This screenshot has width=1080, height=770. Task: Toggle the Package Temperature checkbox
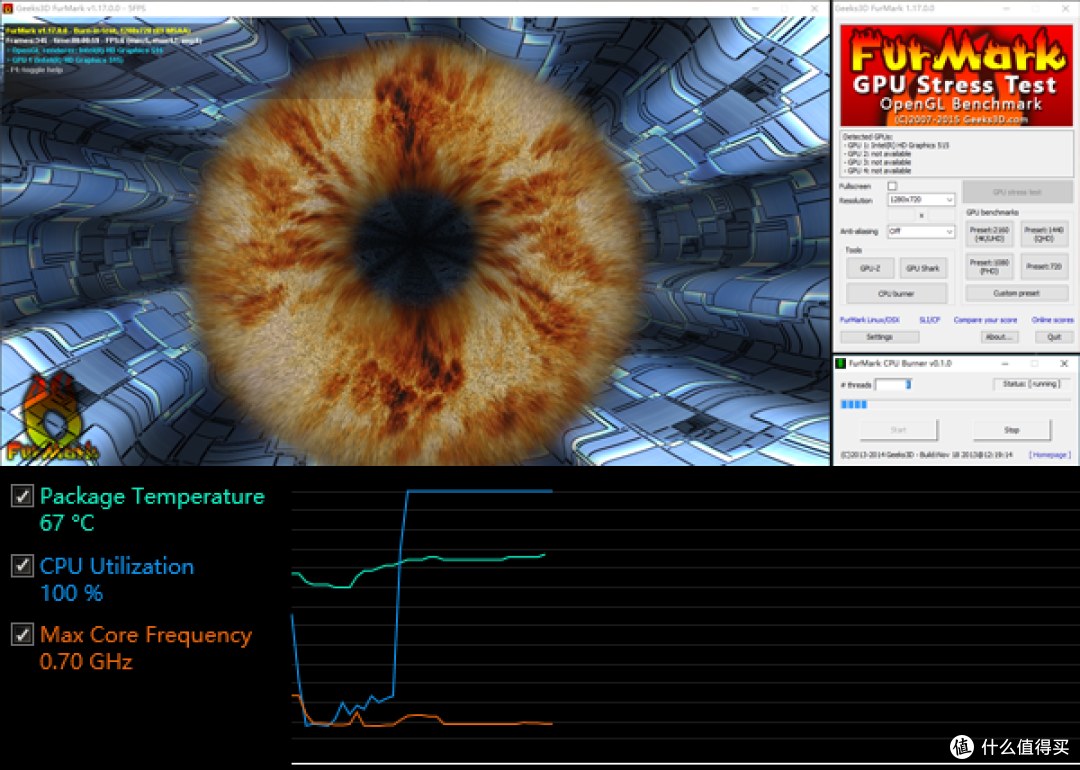[22, 496]
